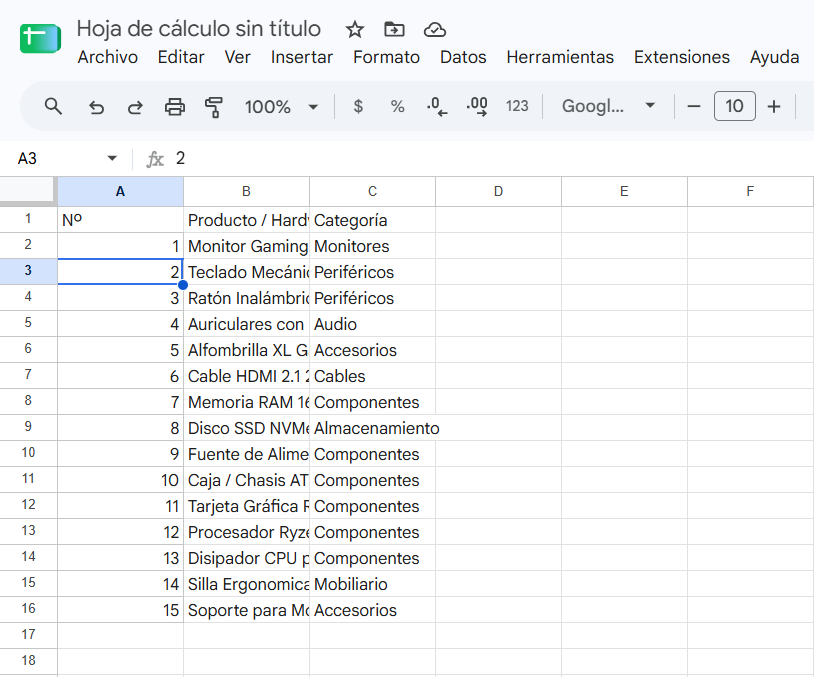Select column F header

[x=750, y=192]
